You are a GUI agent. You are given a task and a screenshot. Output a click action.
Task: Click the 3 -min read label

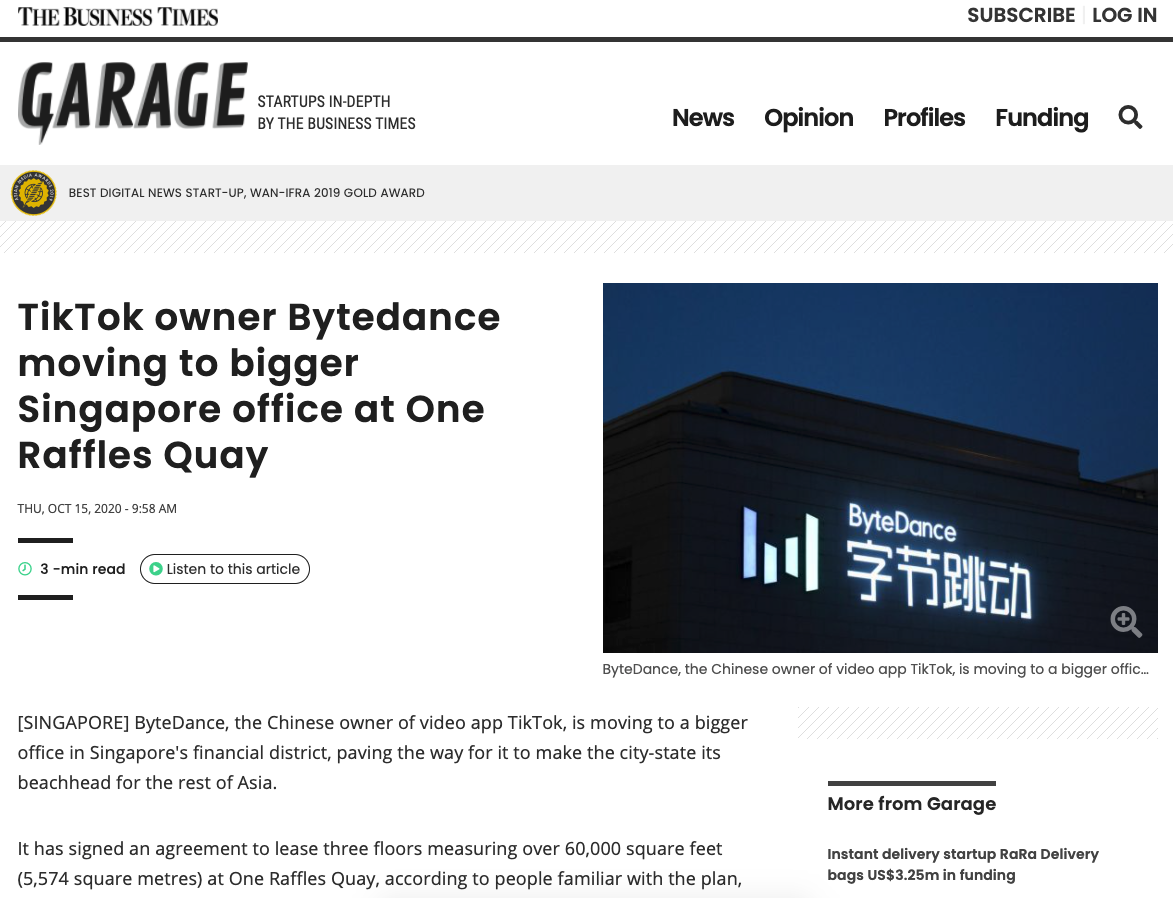(82, 569)
